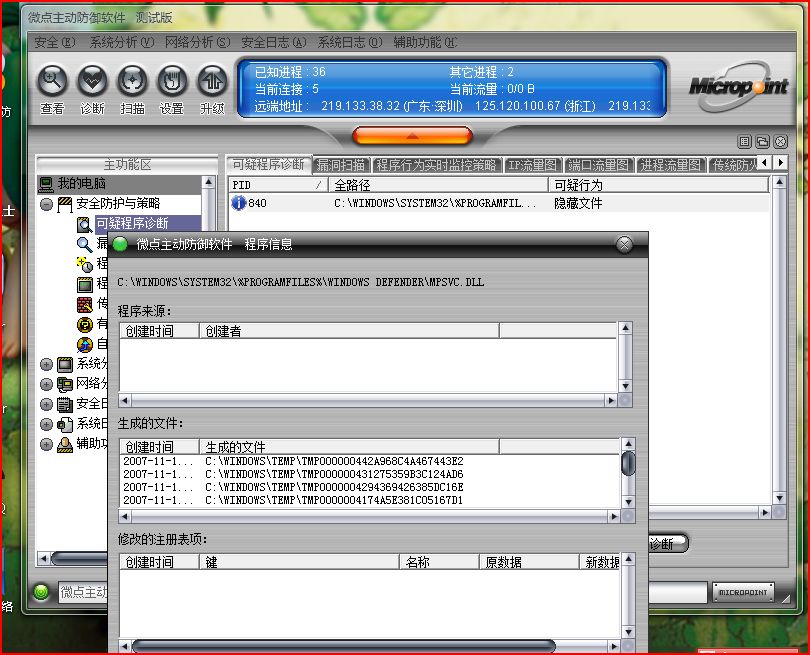This screenshot has width=810, height=655.
Task: Sort the process list by 可疑行为 column
Action: click(x=659, y=185)
